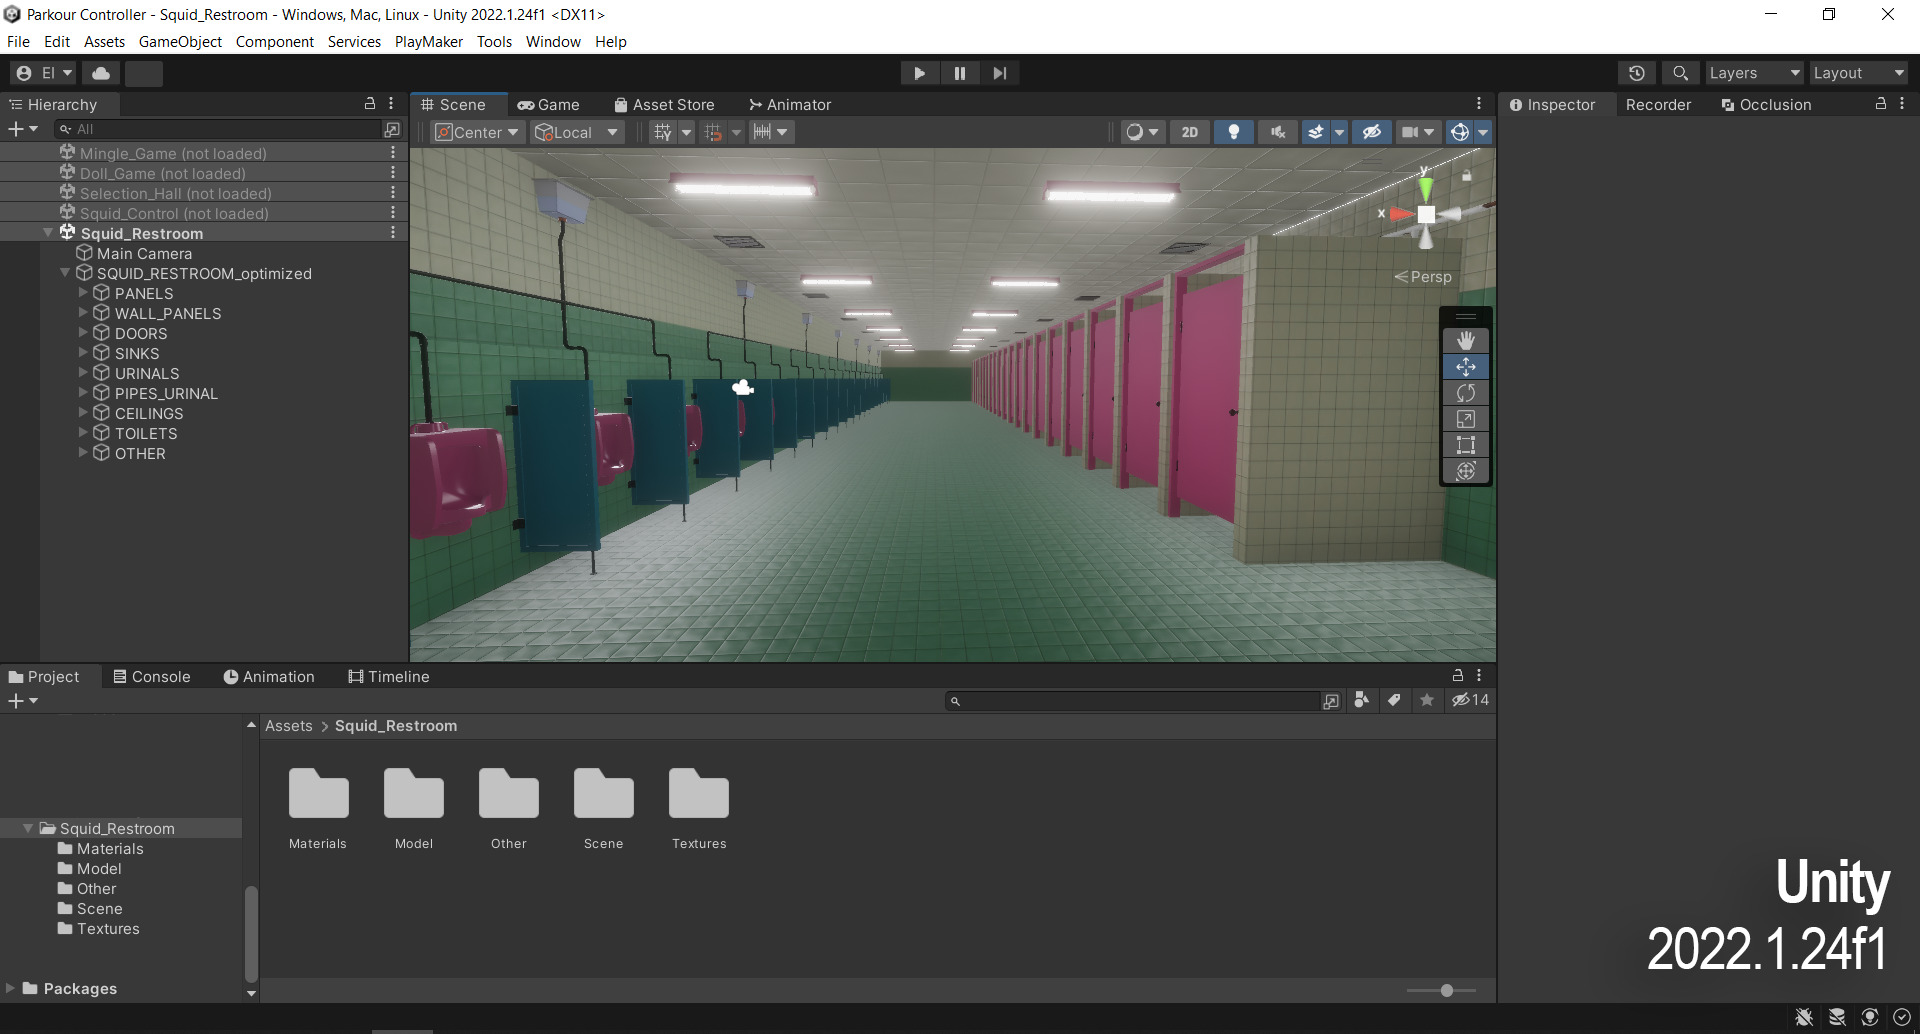Viewport: 1920px width, 1034px height.
Task: Select Main Camera in the Hierarchy
Action: [144, 253]
